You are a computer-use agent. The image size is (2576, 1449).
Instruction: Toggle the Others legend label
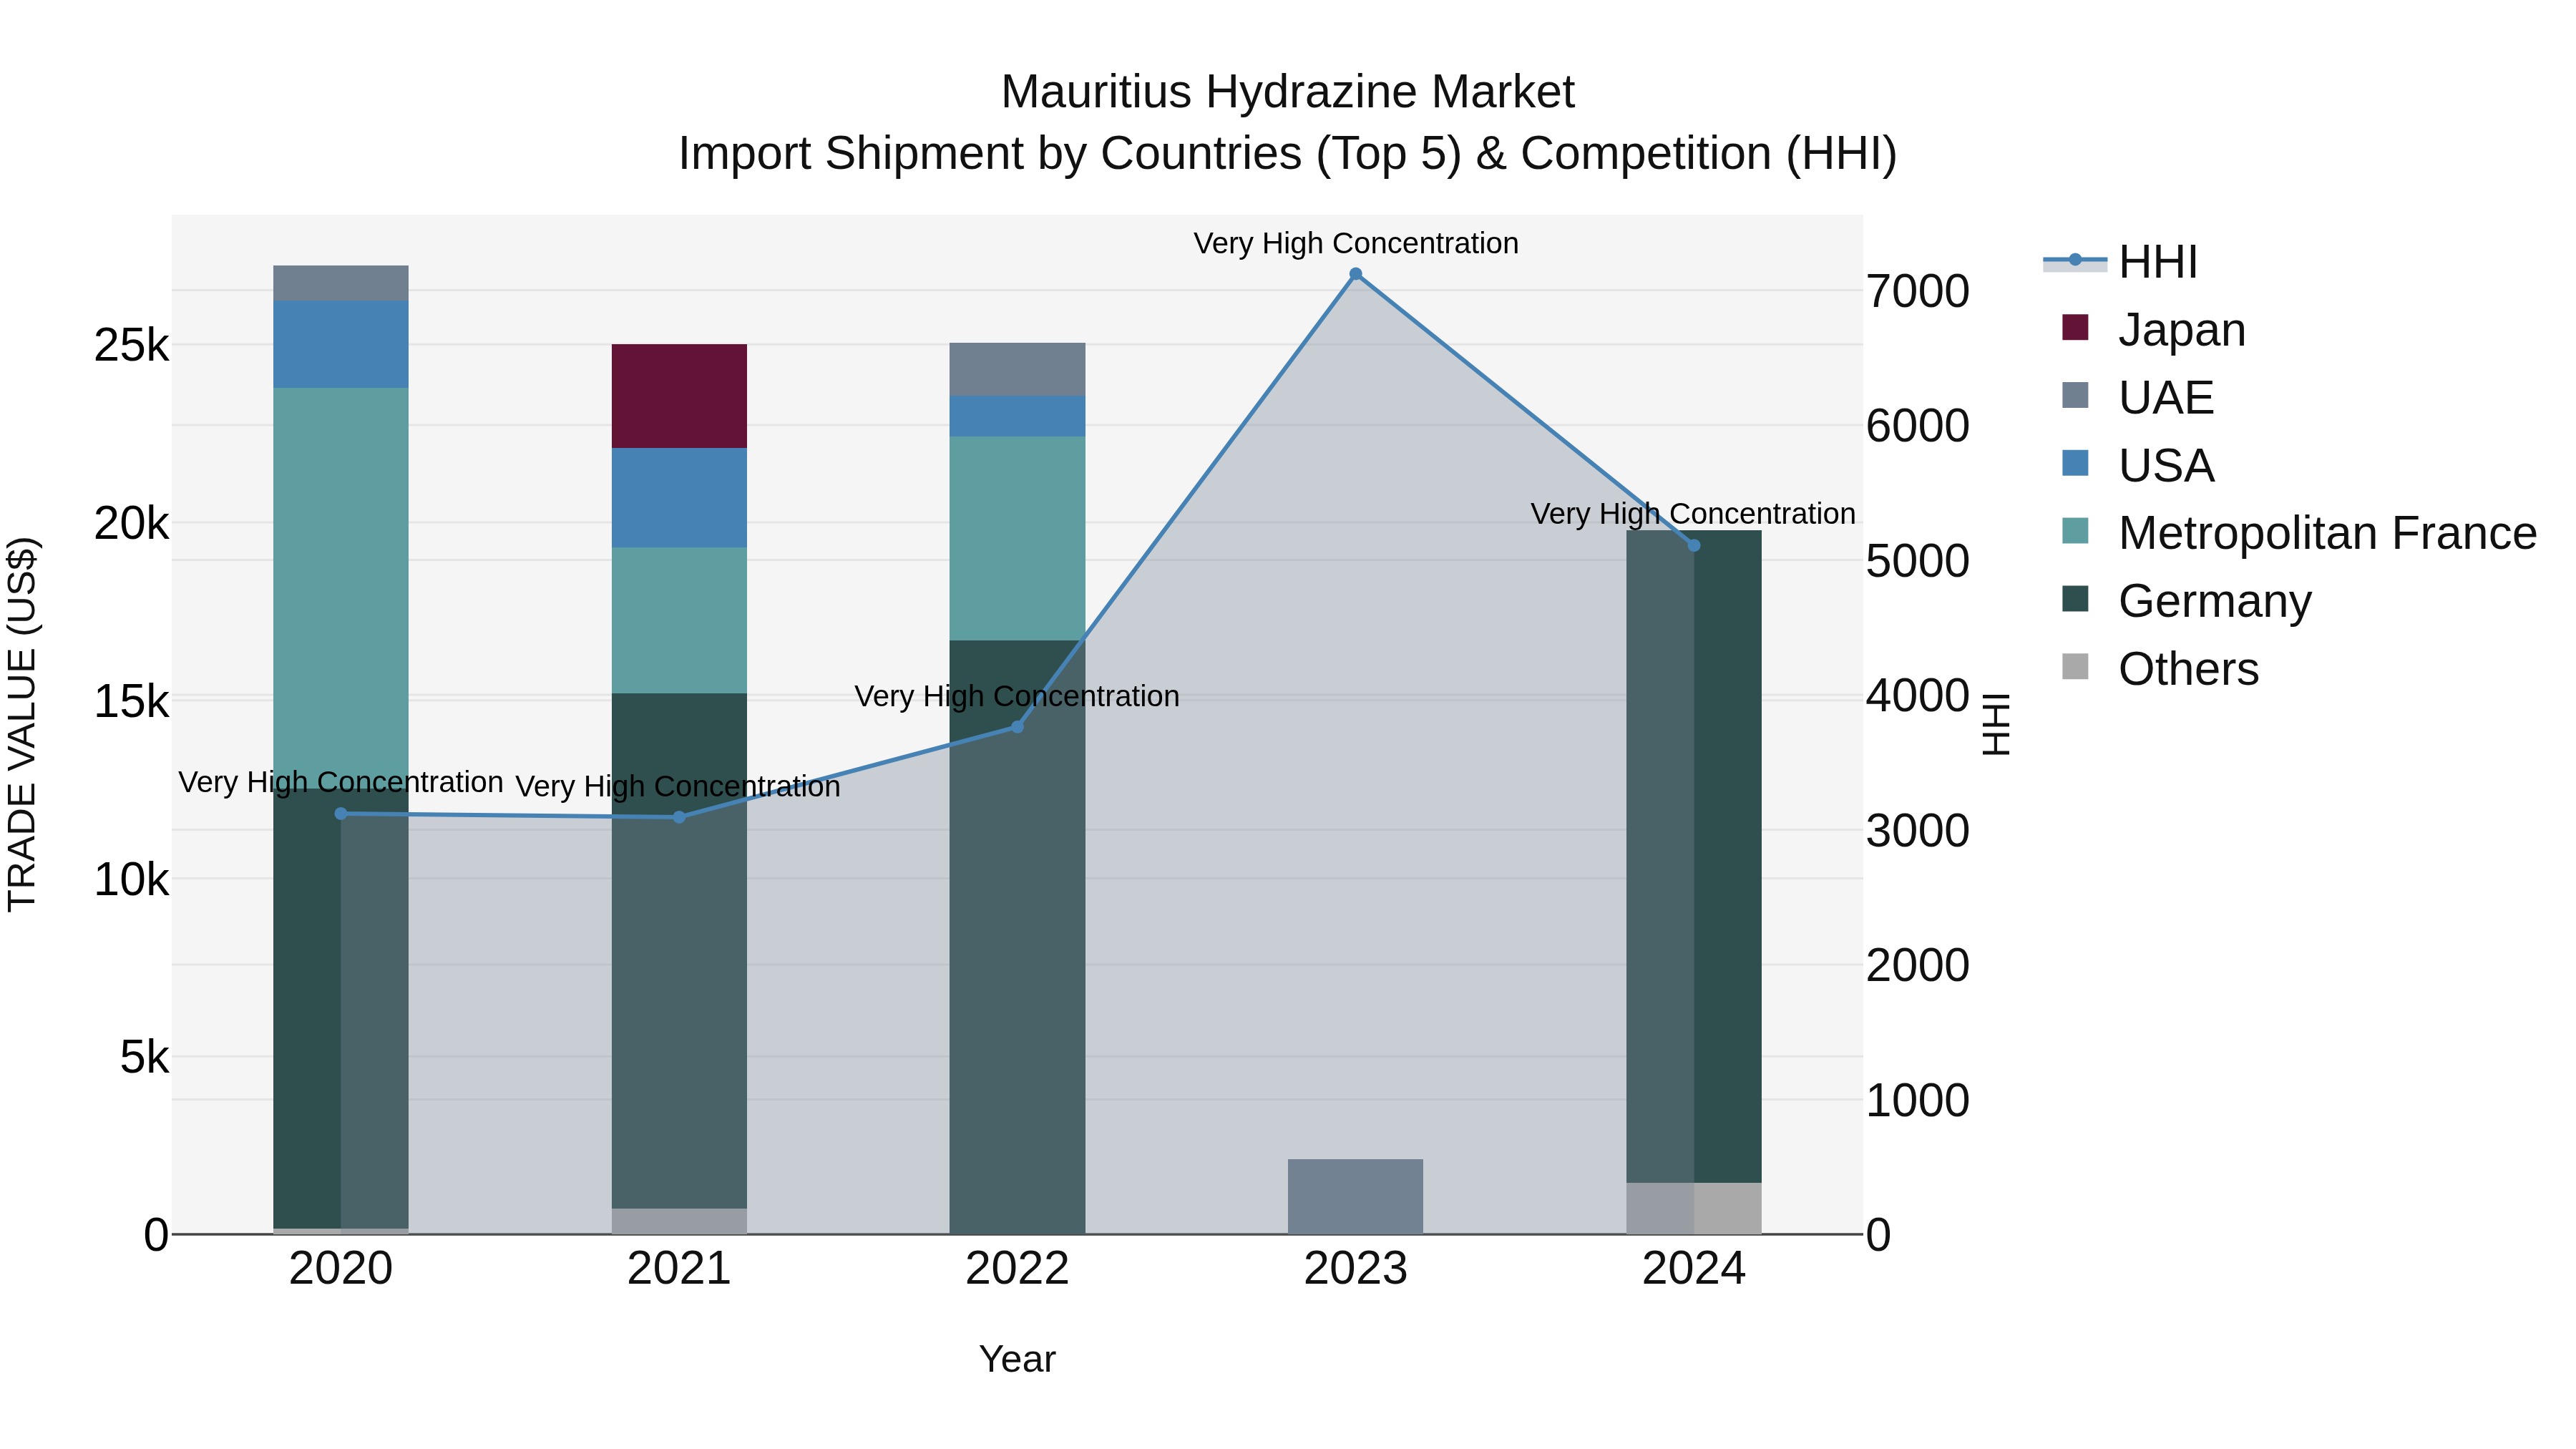tap(2188, 669)
